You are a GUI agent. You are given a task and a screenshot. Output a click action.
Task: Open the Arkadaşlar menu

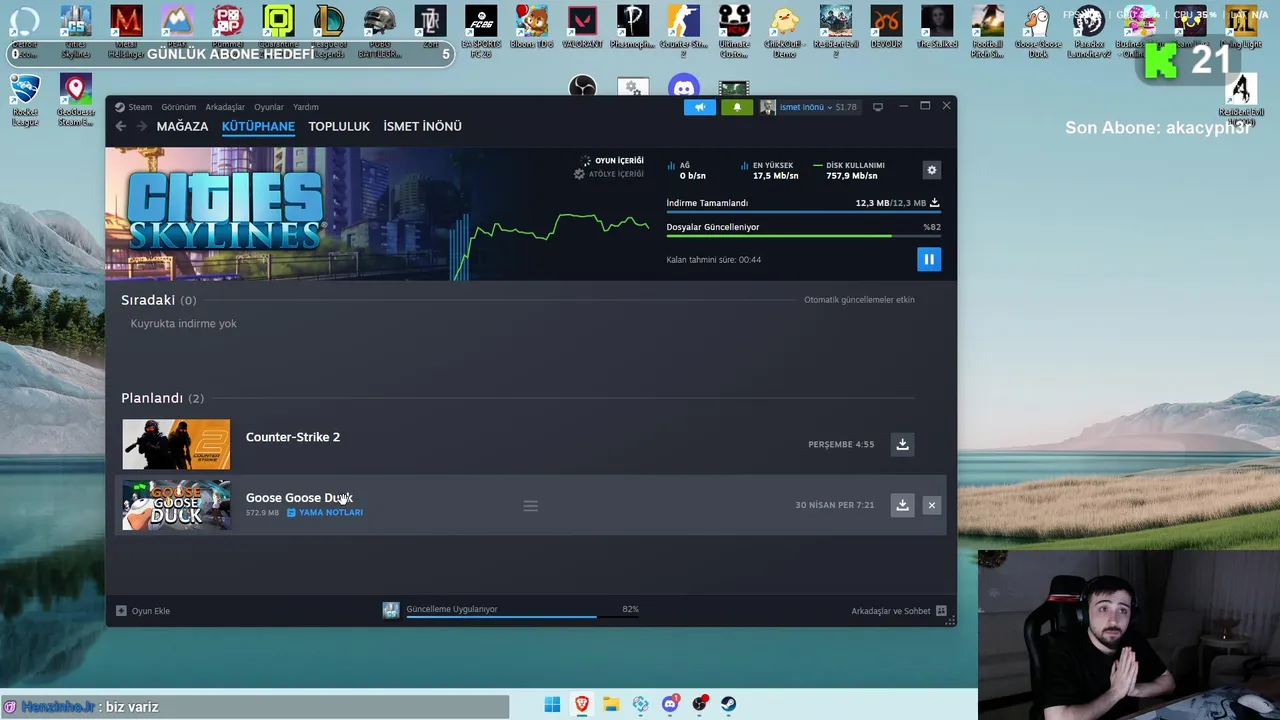225,107
